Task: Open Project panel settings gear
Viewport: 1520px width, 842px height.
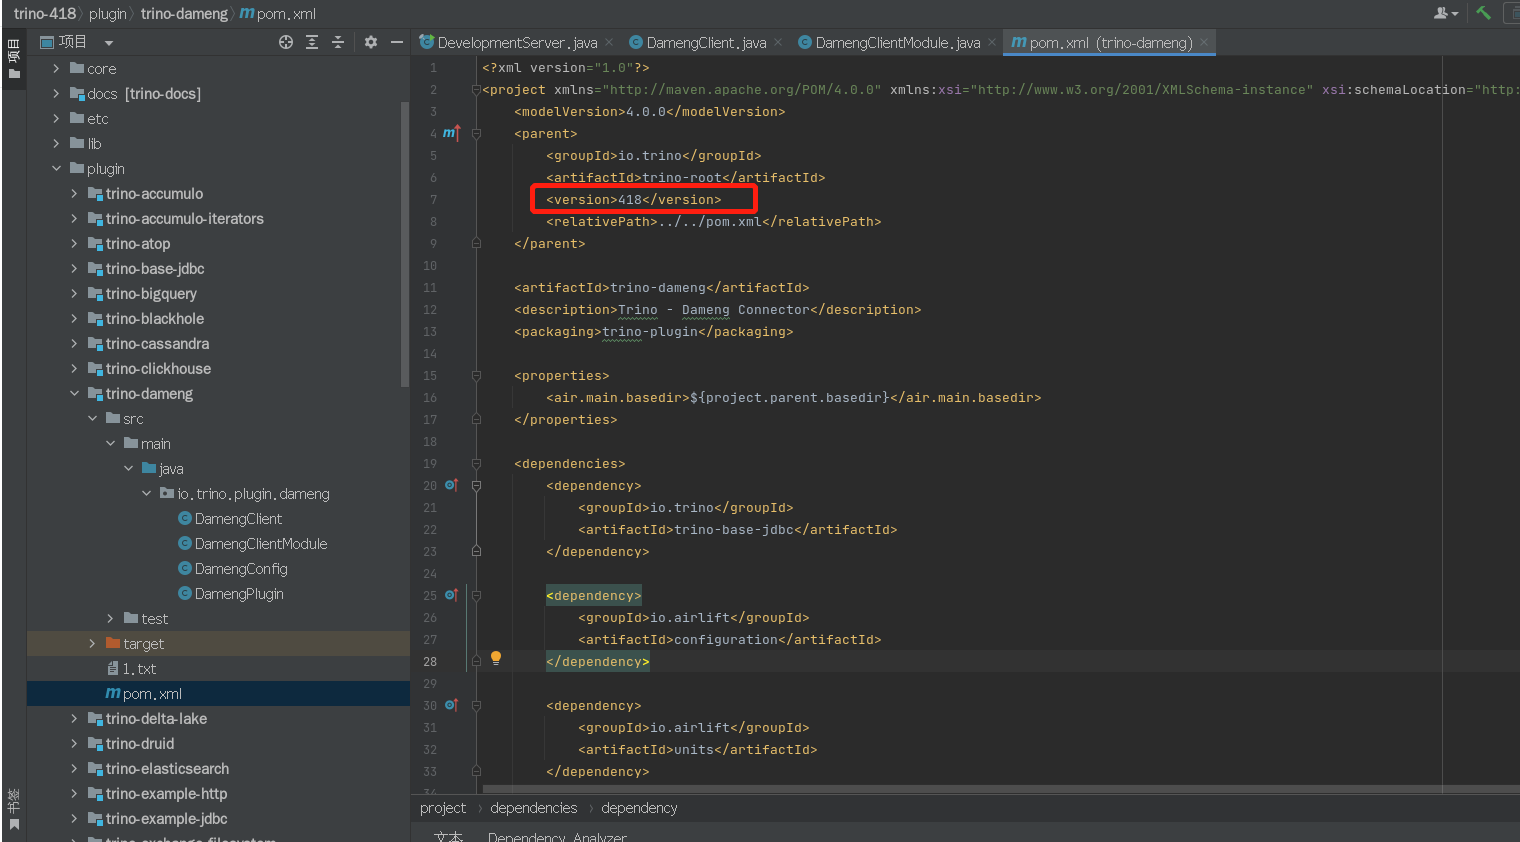Action: point(371,42)
